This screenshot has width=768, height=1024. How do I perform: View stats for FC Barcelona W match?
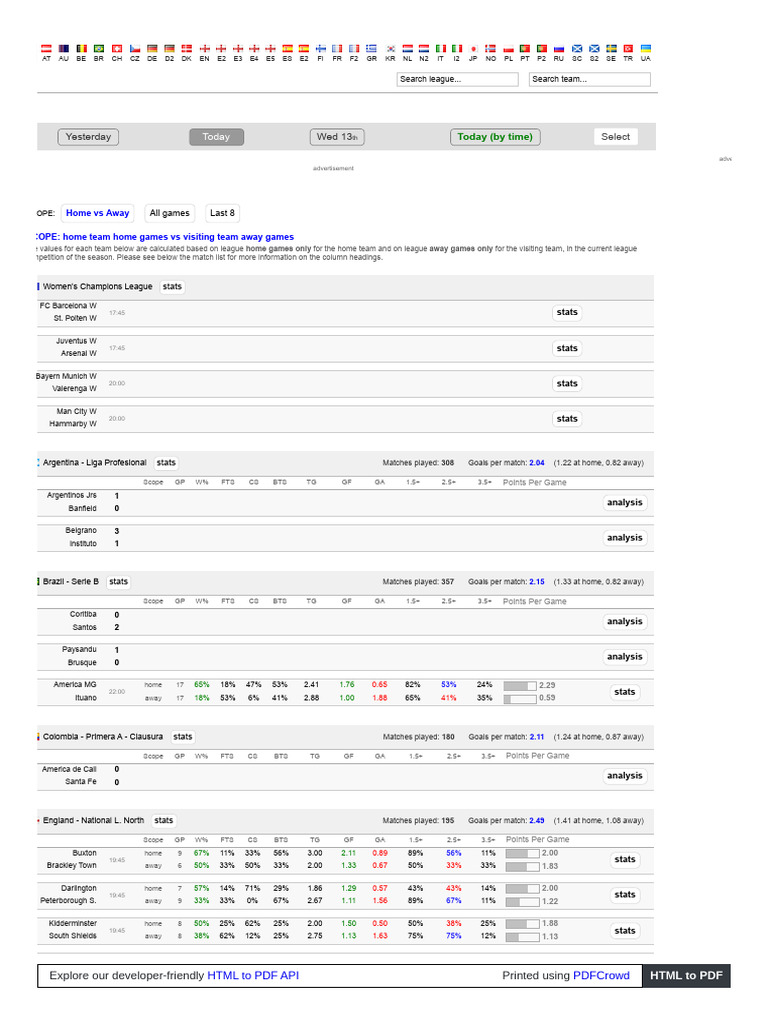tap(567, 312)
